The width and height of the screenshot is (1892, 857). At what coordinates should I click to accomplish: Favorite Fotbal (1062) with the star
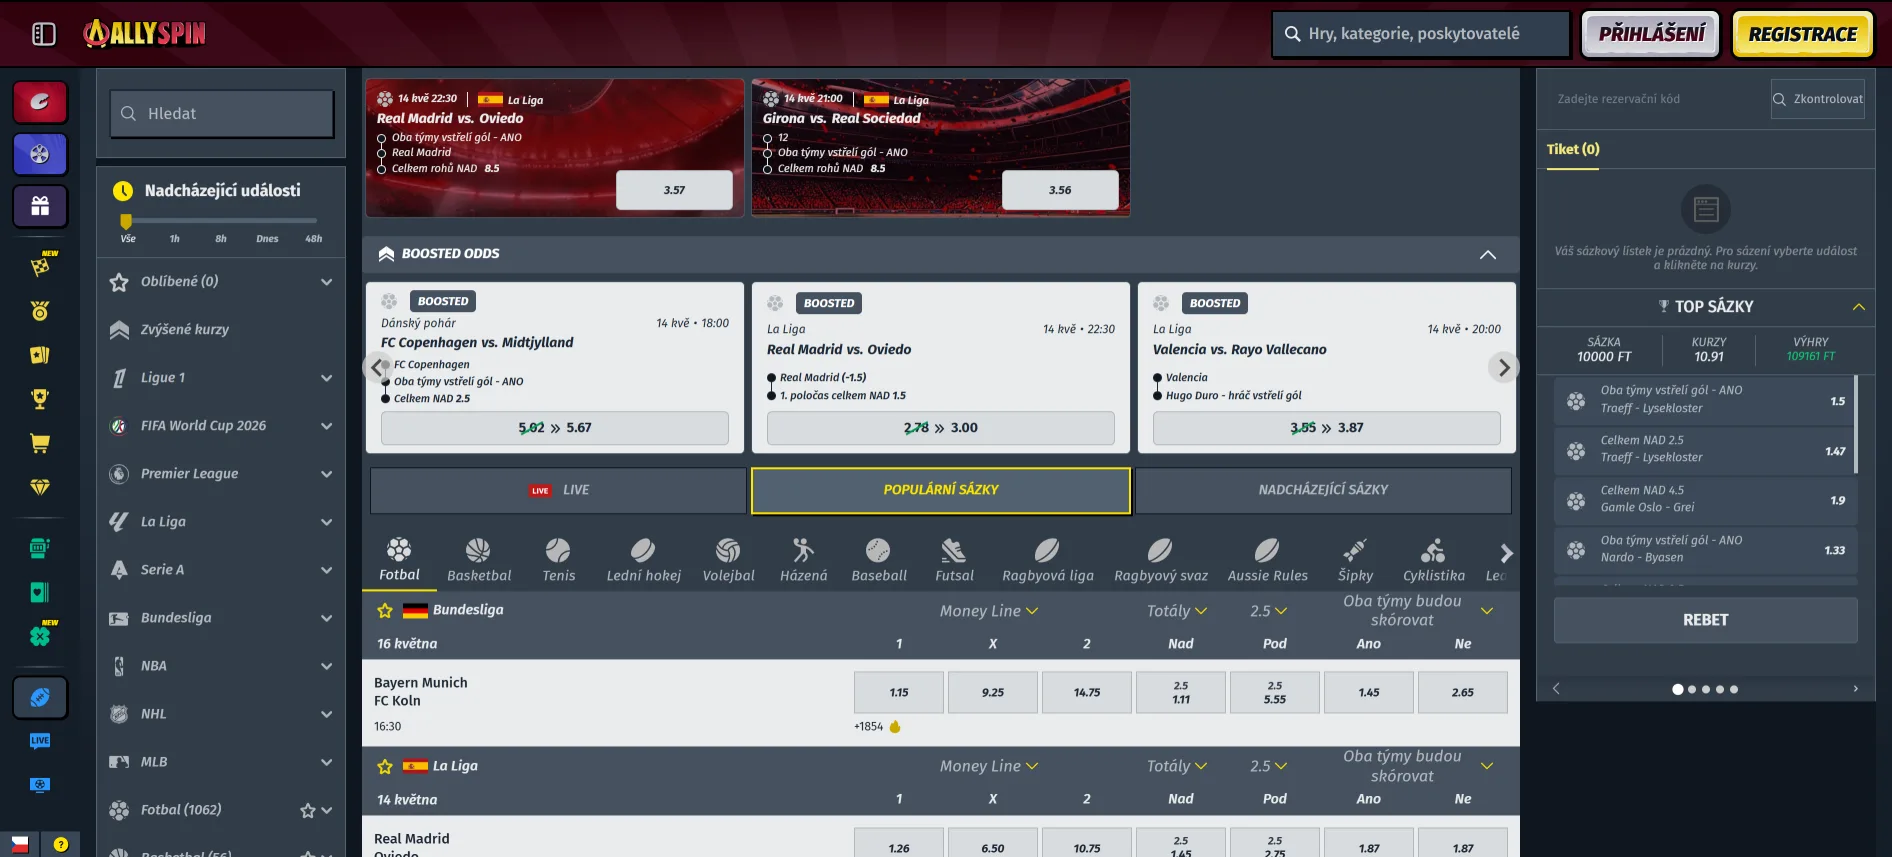(x=308, y=811)
